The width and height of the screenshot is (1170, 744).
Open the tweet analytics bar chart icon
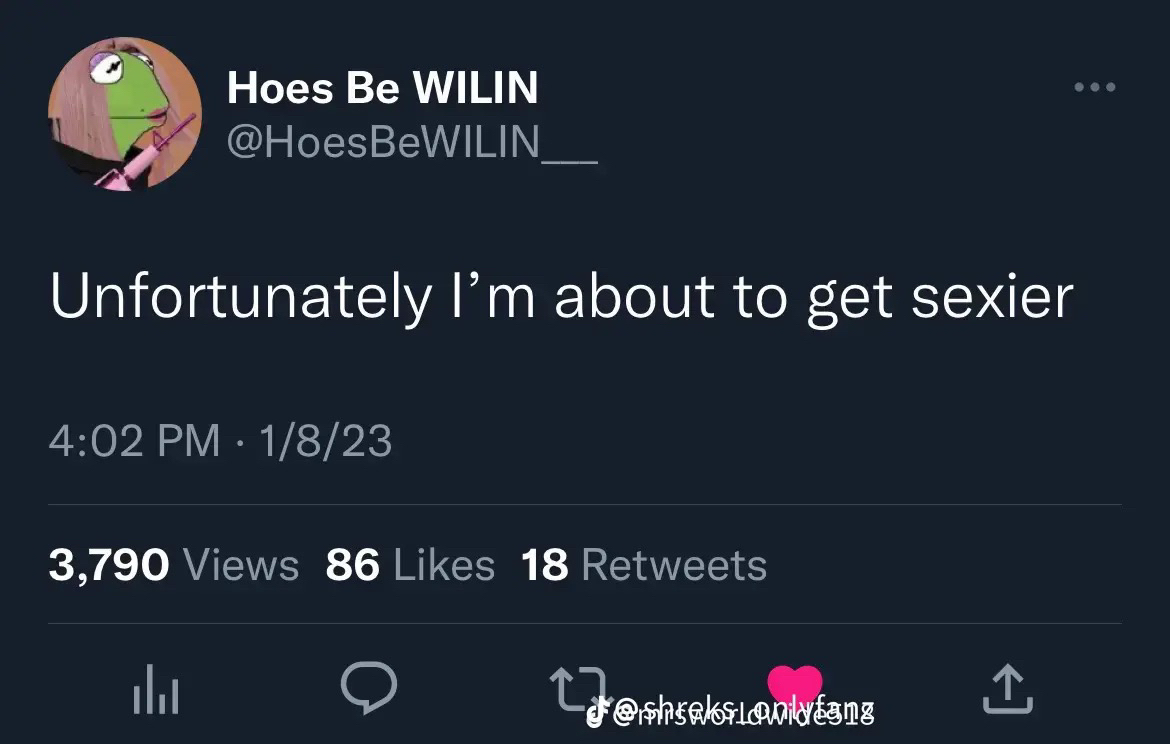155,692
